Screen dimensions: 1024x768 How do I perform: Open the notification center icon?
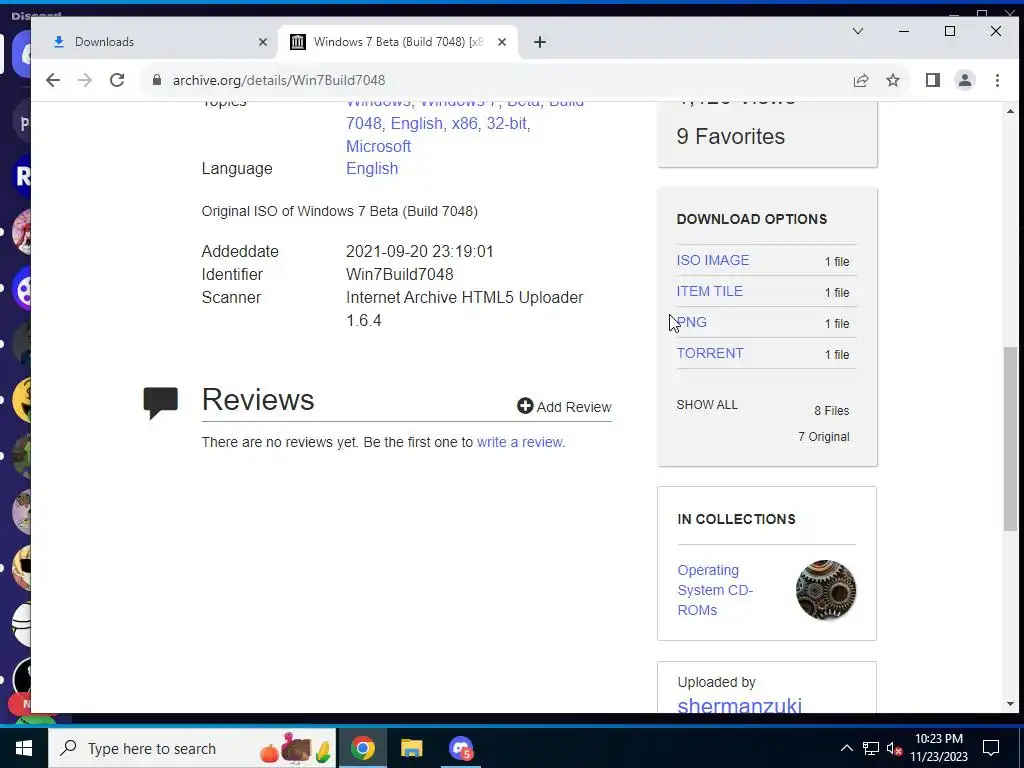pos(991,748)
